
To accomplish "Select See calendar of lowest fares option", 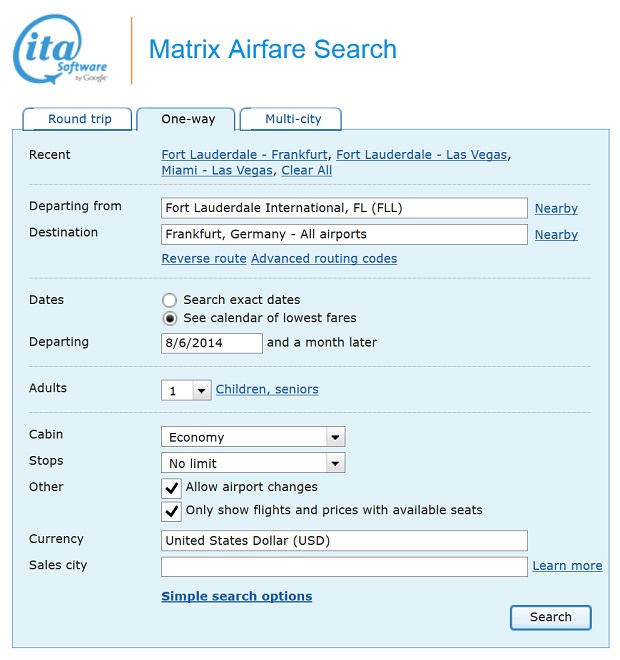I will (x=169, y=319).
